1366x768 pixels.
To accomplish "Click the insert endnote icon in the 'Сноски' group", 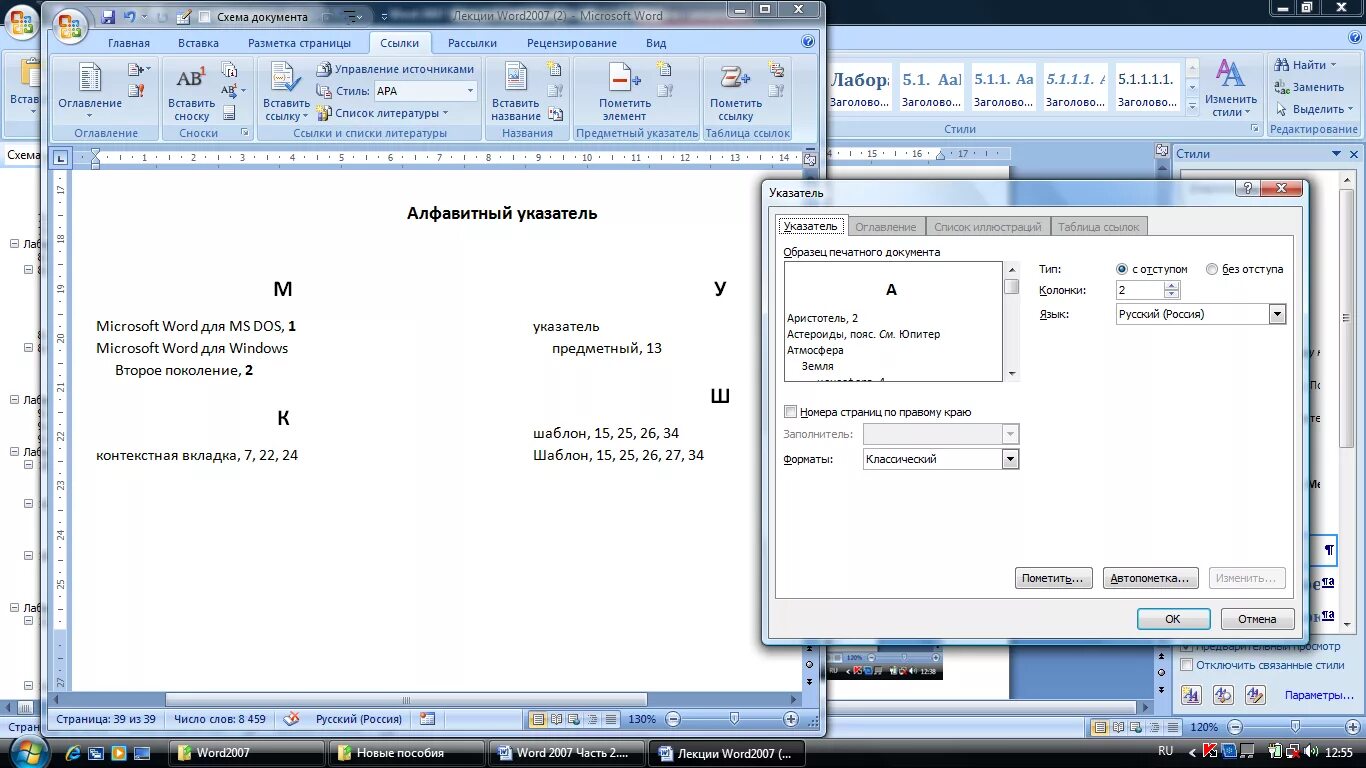I will coord(230,70).
